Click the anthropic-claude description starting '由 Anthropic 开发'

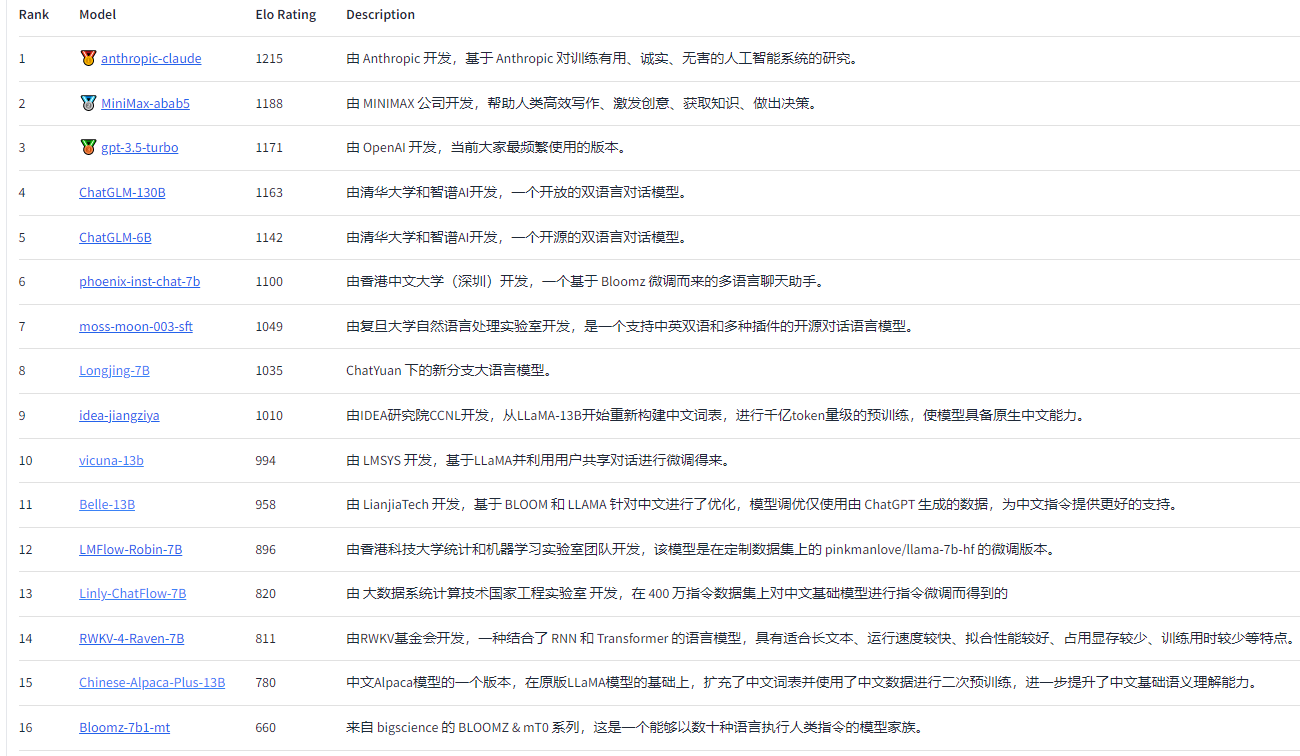tap(602, 58)
